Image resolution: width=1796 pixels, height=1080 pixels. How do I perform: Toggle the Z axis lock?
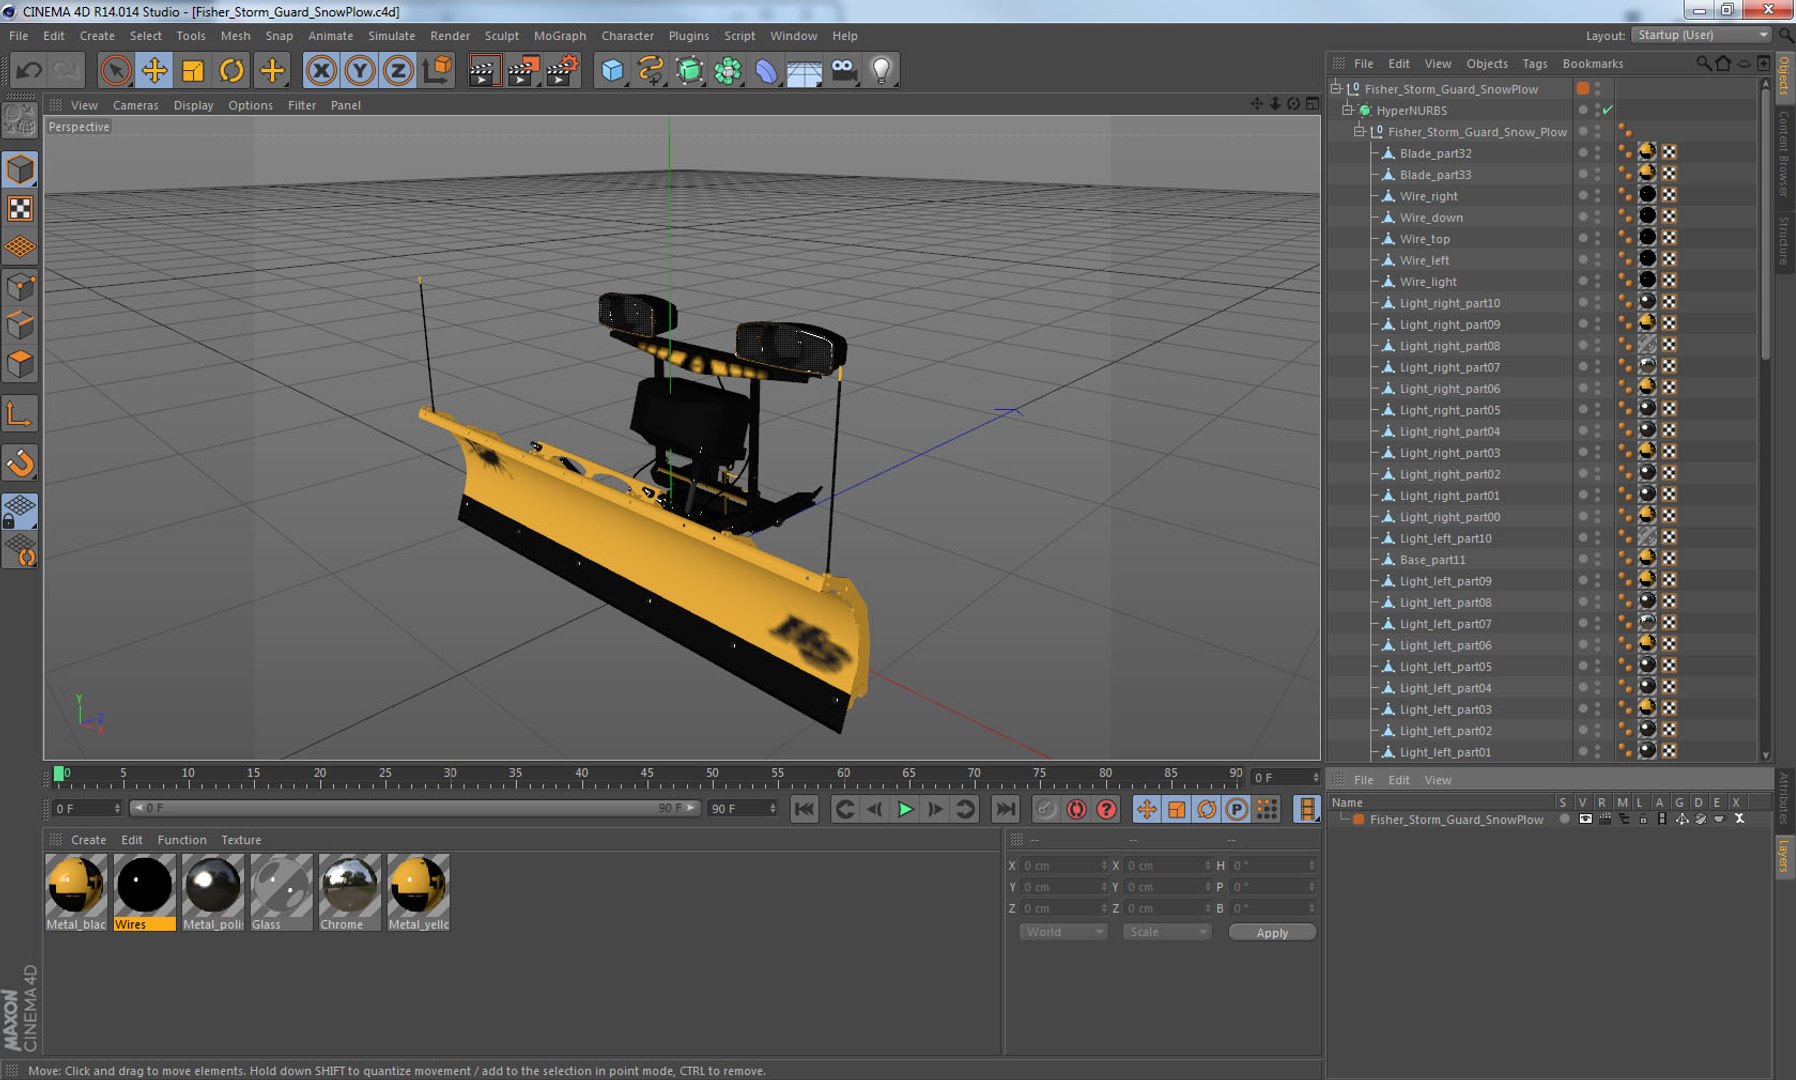pos(398,70)
